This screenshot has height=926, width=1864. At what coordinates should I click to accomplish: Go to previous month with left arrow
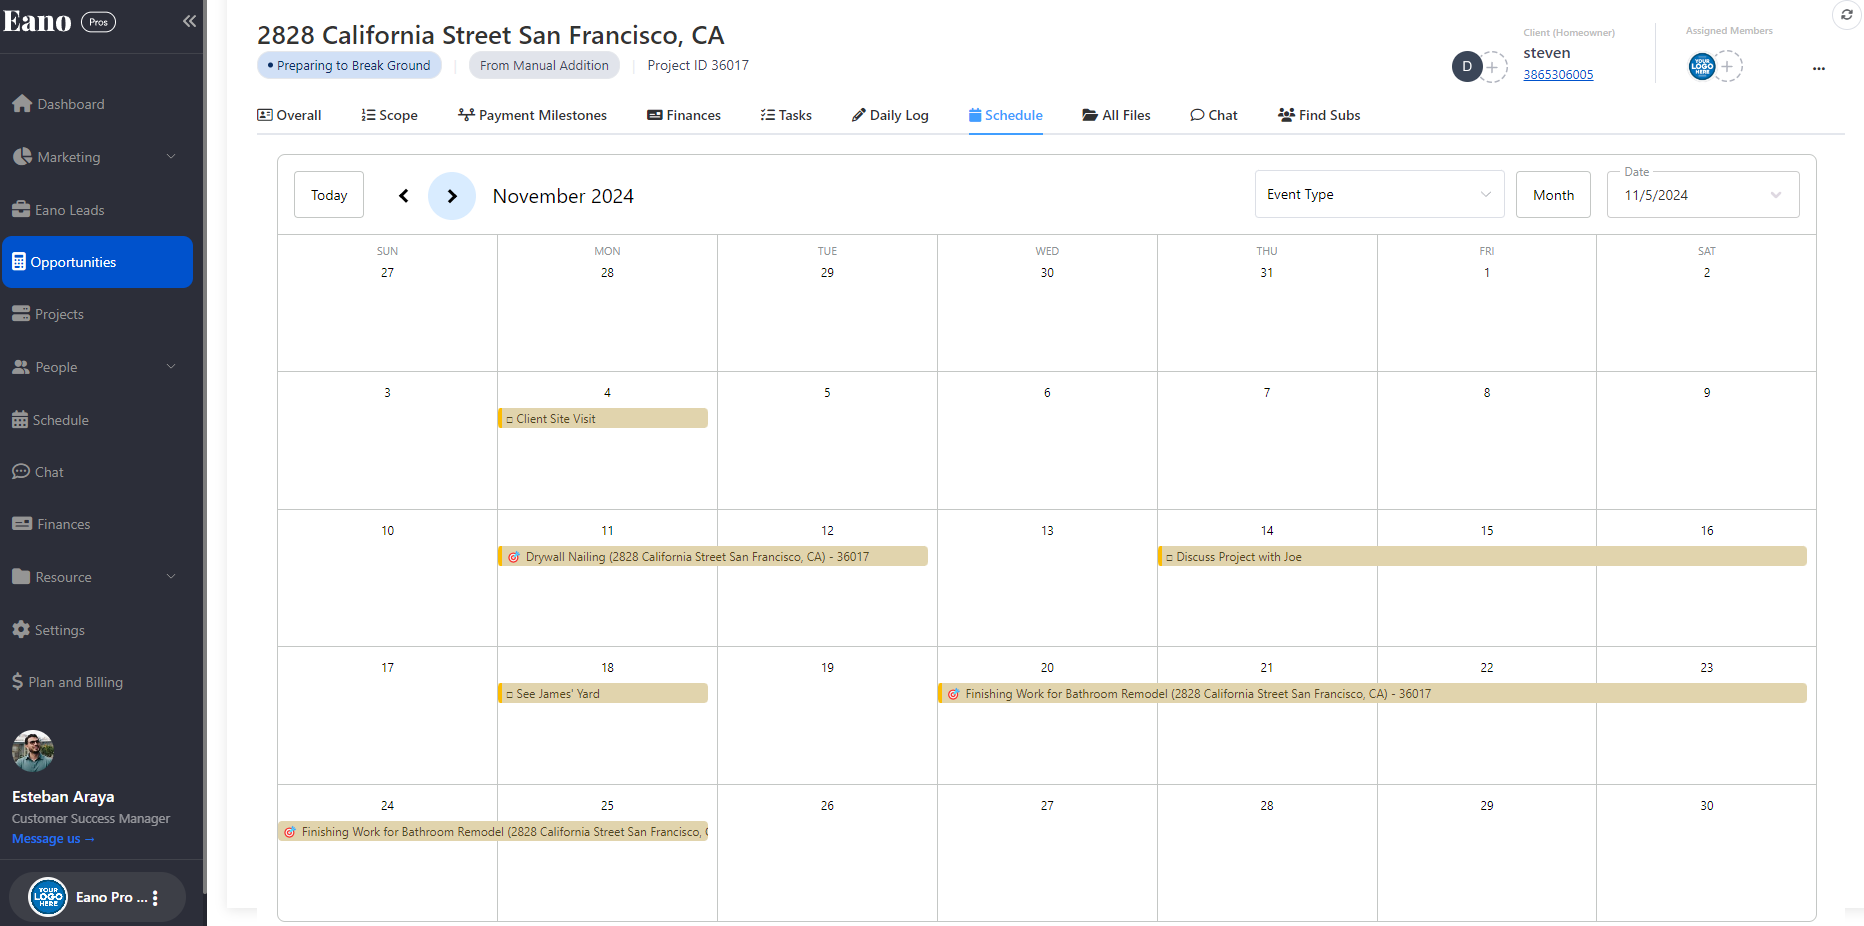point(404,196)
